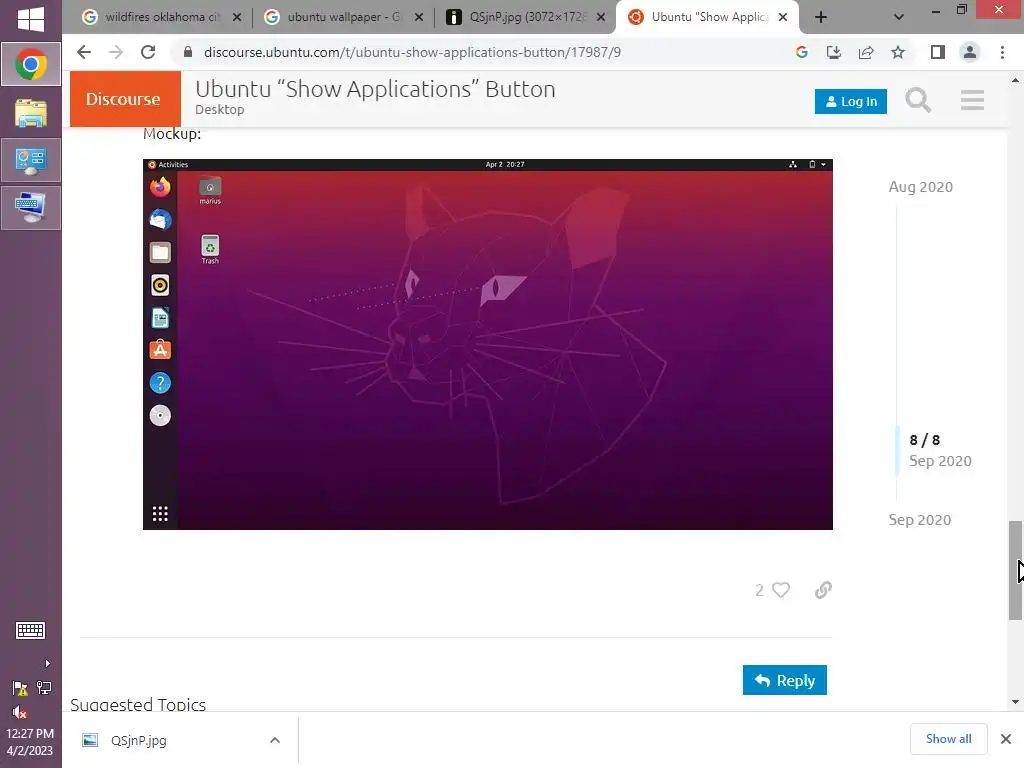Screen dimensions: 1024x768
Task: Open the Ubuntu desktop mockup image
Action: (x=488, y=344)
